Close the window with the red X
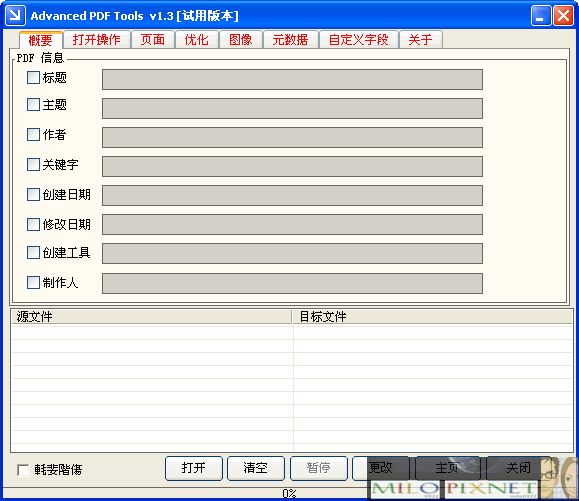Image resolution: width=579 pixels, height=501 pixels. tap(563, 16)
